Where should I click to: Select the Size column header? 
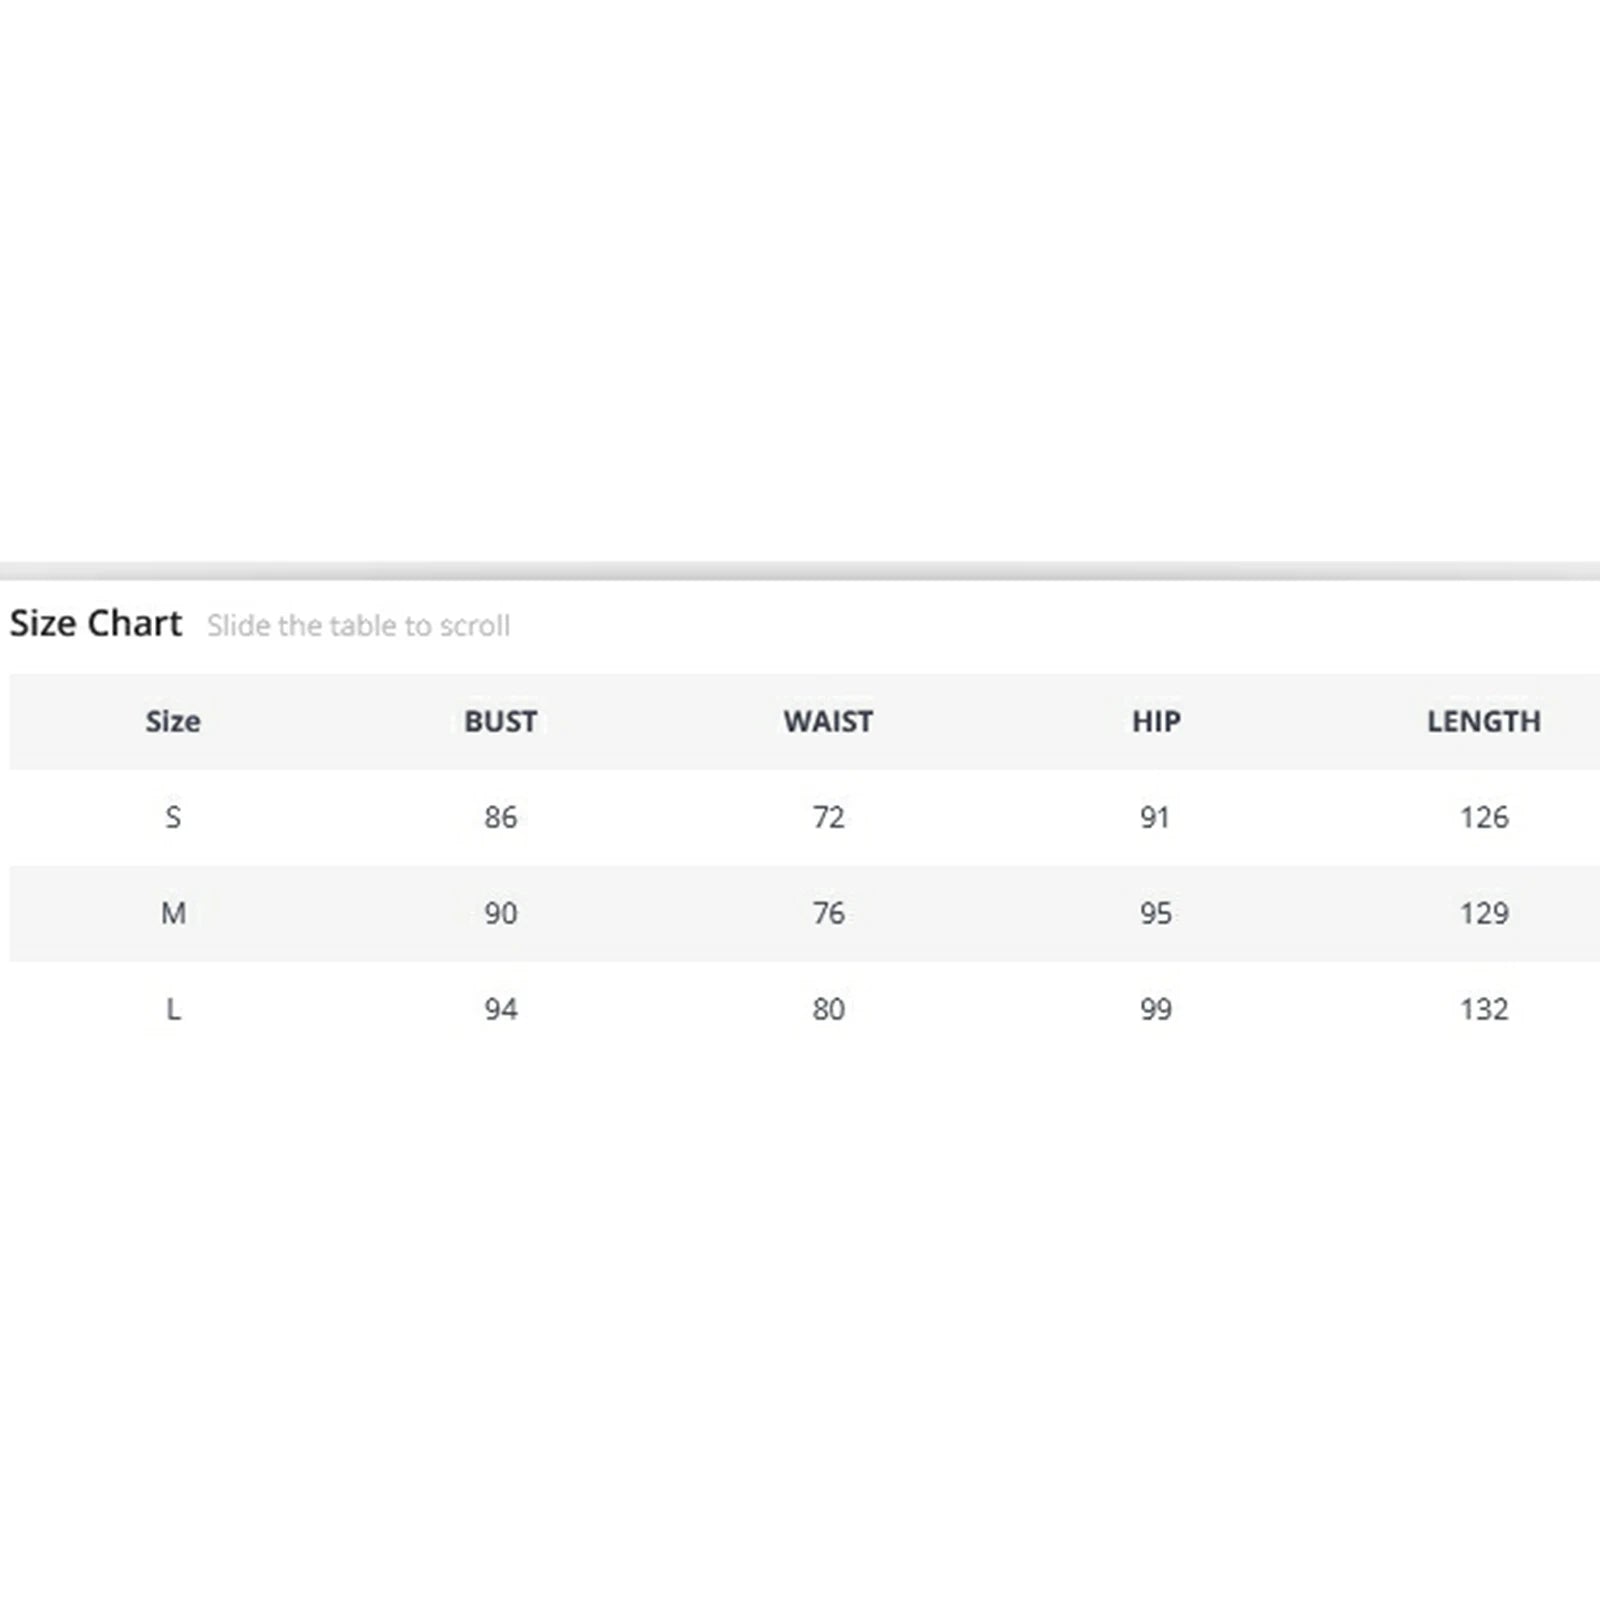173,721
